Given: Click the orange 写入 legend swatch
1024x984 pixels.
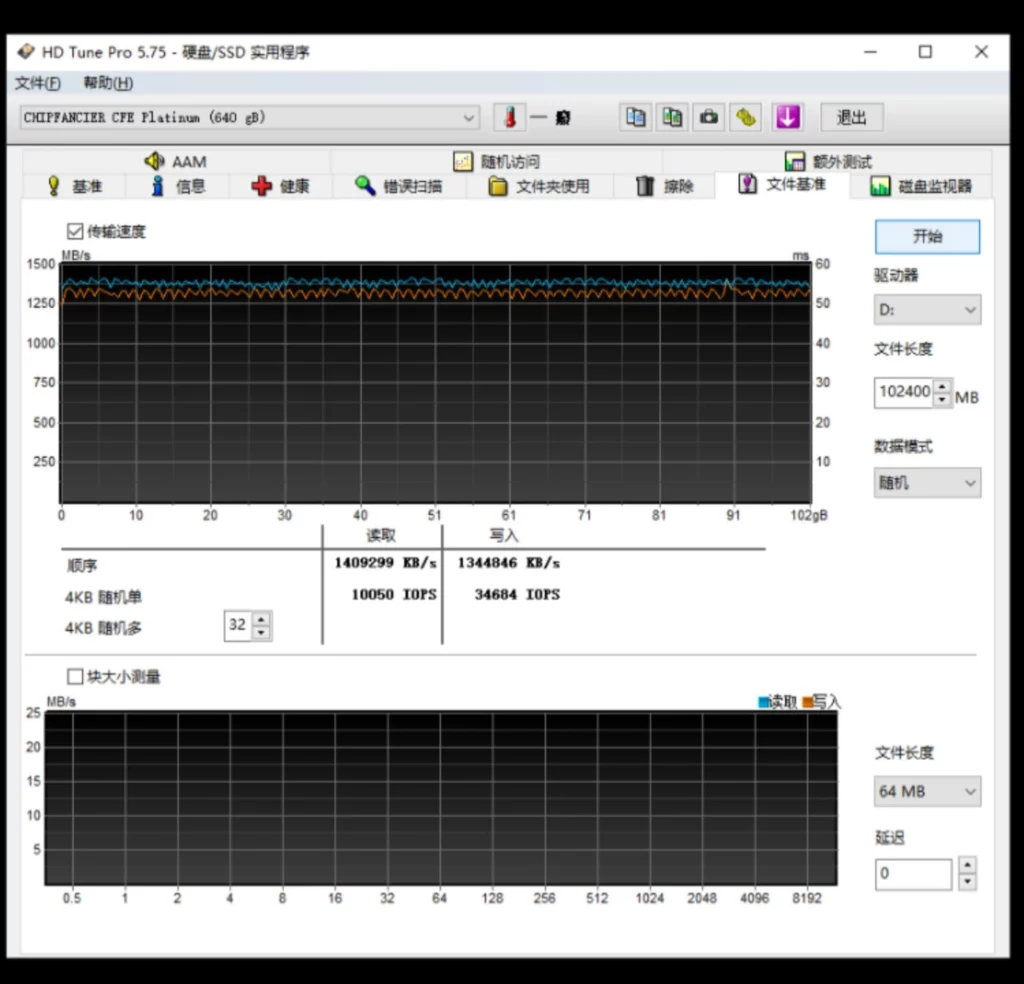Looking at the screenshot, I should tap(808, 702).
